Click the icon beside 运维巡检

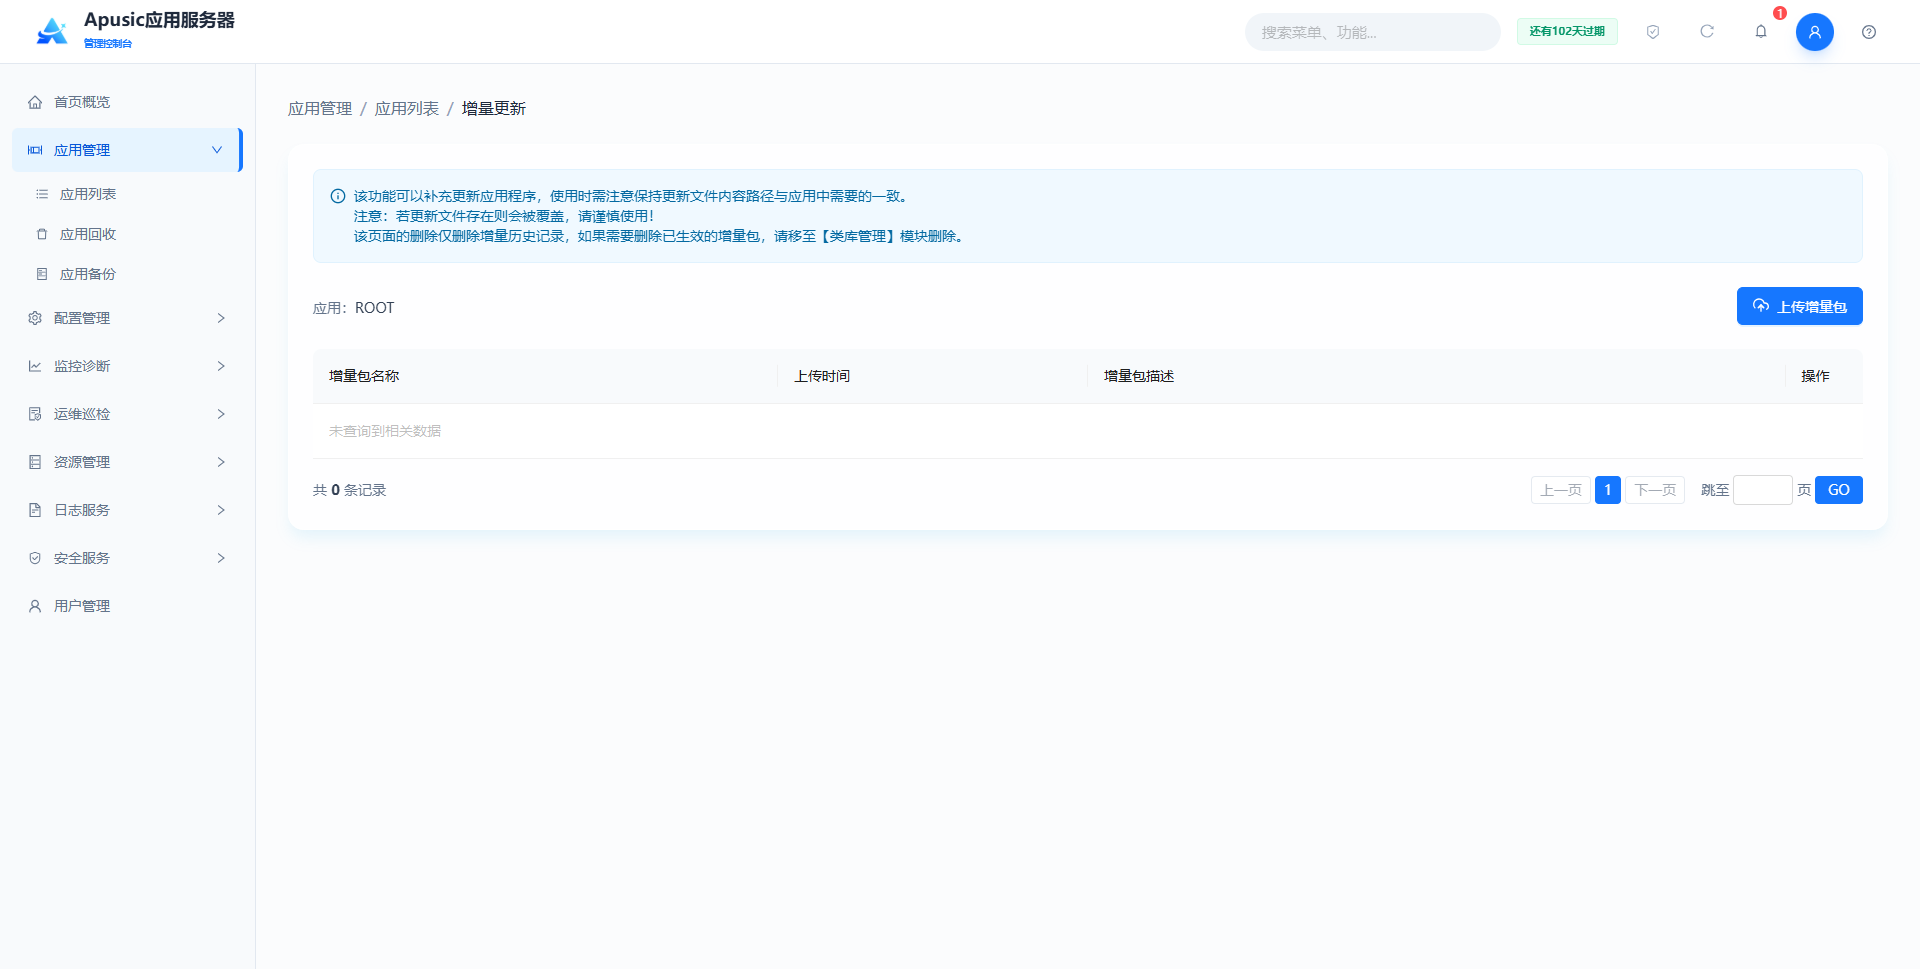coord(35,414)
